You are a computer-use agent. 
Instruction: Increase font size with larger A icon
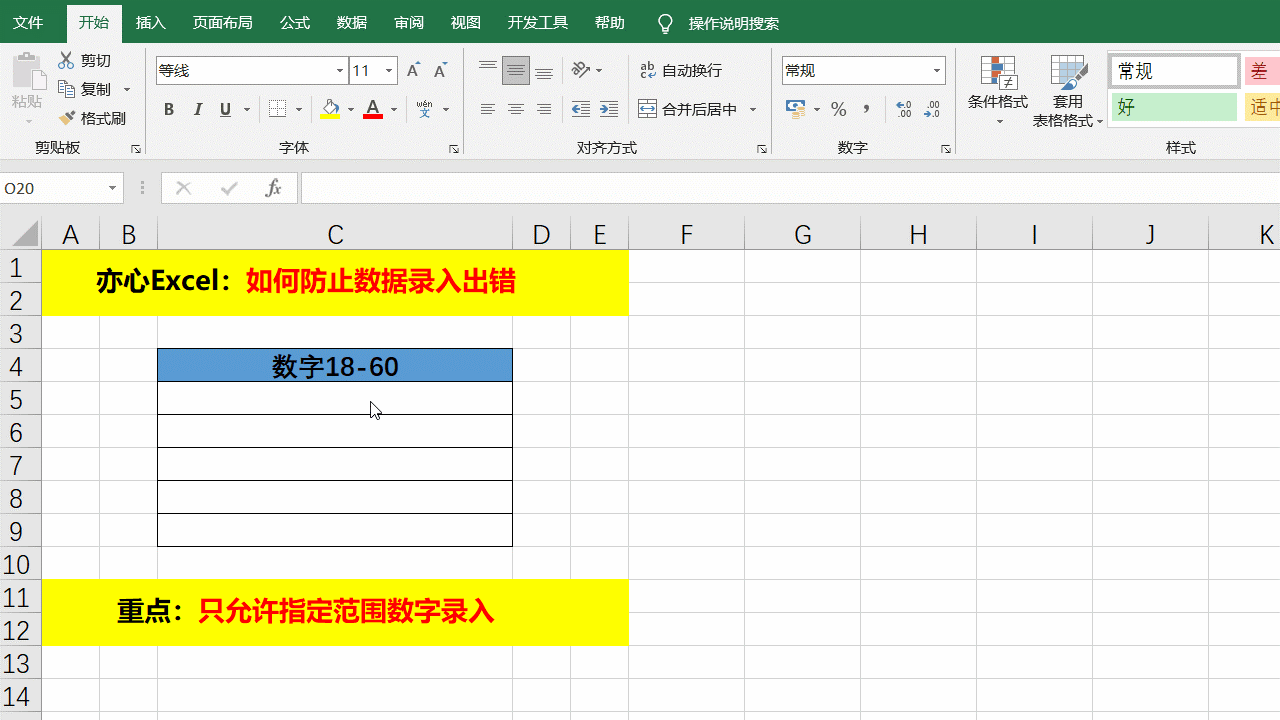coord(413,71)
